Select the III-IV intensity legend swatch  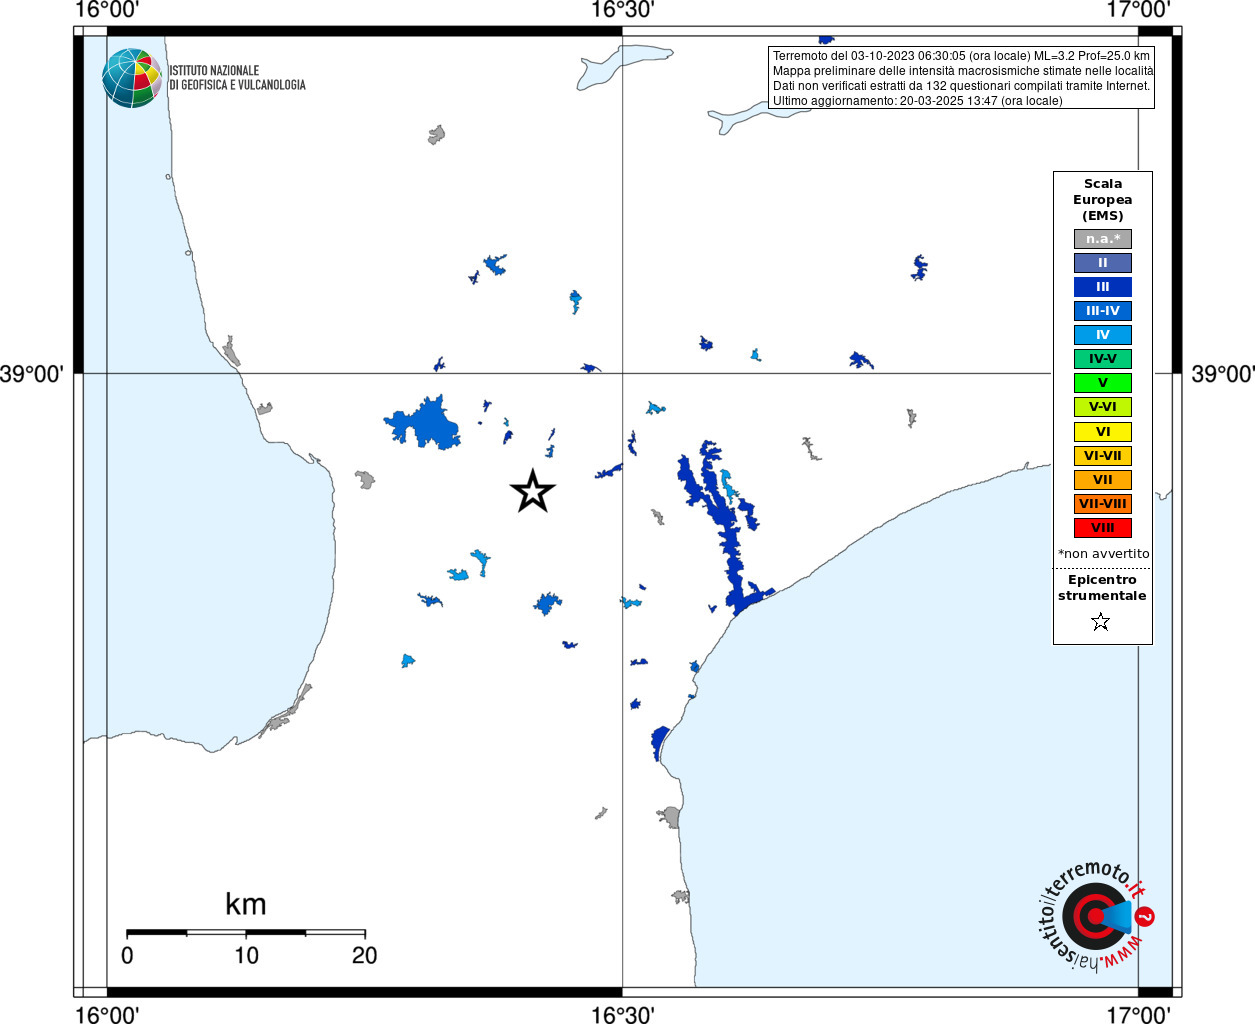[x=1102, y=311]
